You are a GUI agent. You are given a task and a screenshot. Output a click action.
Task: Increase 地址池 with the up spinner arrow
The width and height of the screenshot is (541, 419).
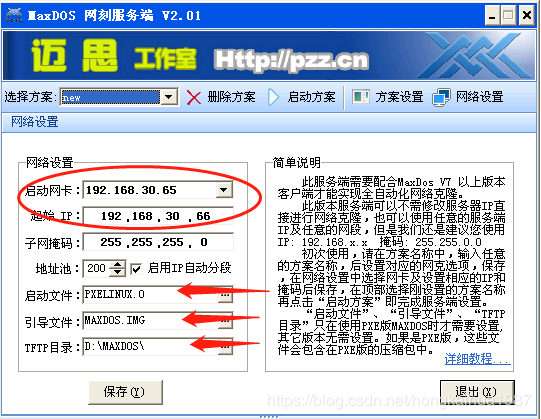118,264
